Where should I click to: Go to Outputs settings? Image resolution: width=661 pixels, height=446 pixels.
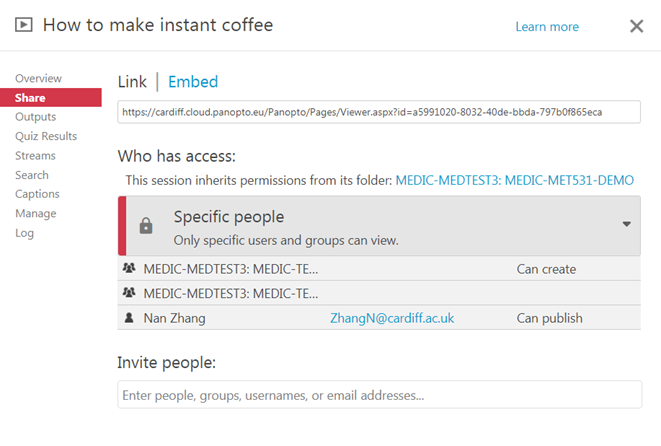click(x=36, y=117)
